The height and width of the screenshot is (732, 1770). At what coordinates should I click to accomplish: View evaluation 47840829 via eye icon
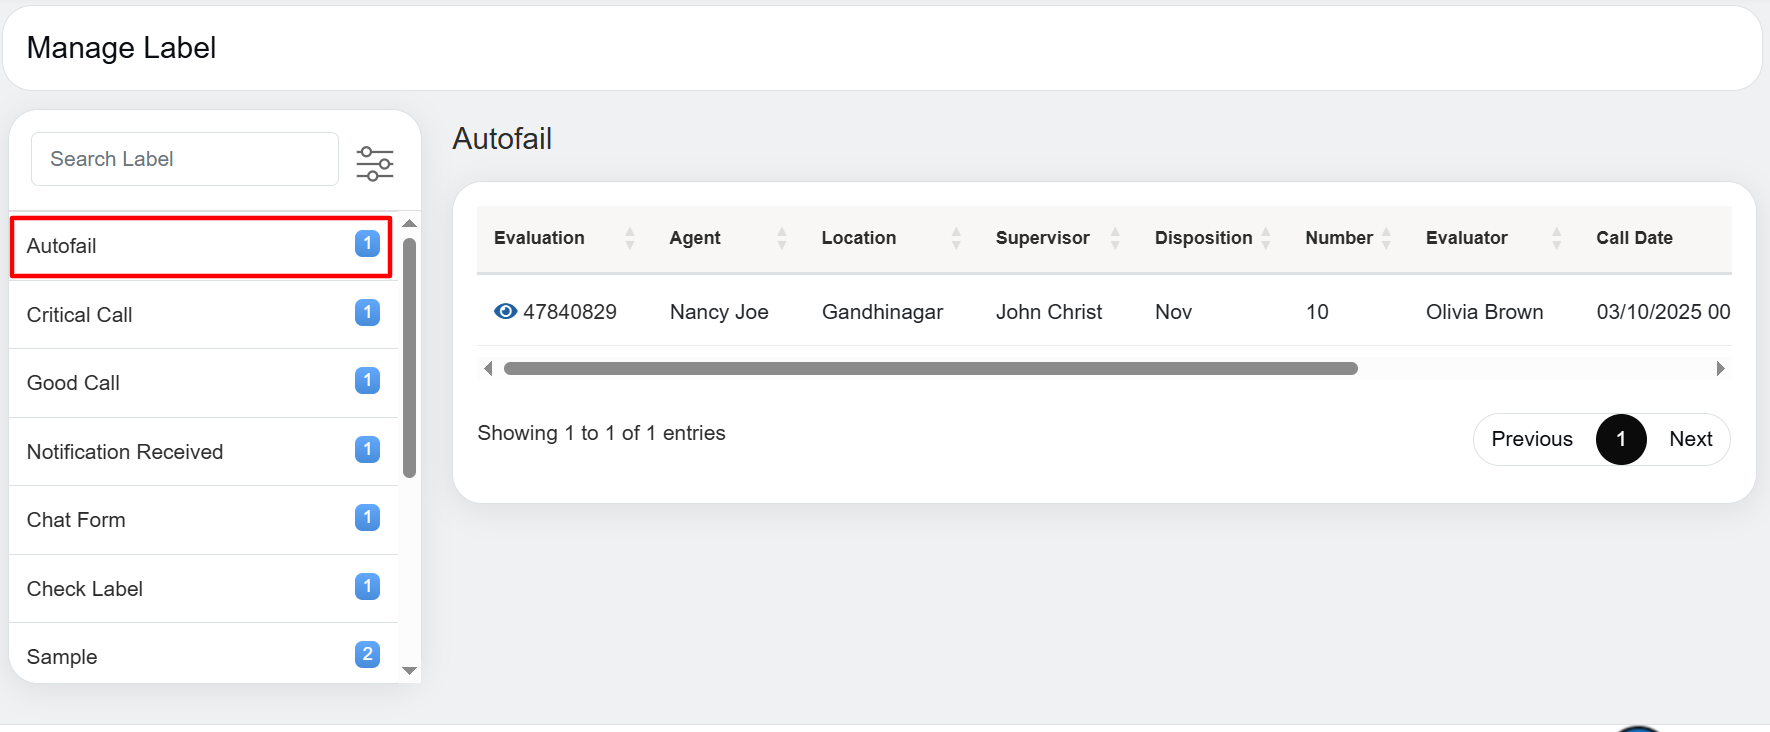pyautogui.click(x=505, y=312)
